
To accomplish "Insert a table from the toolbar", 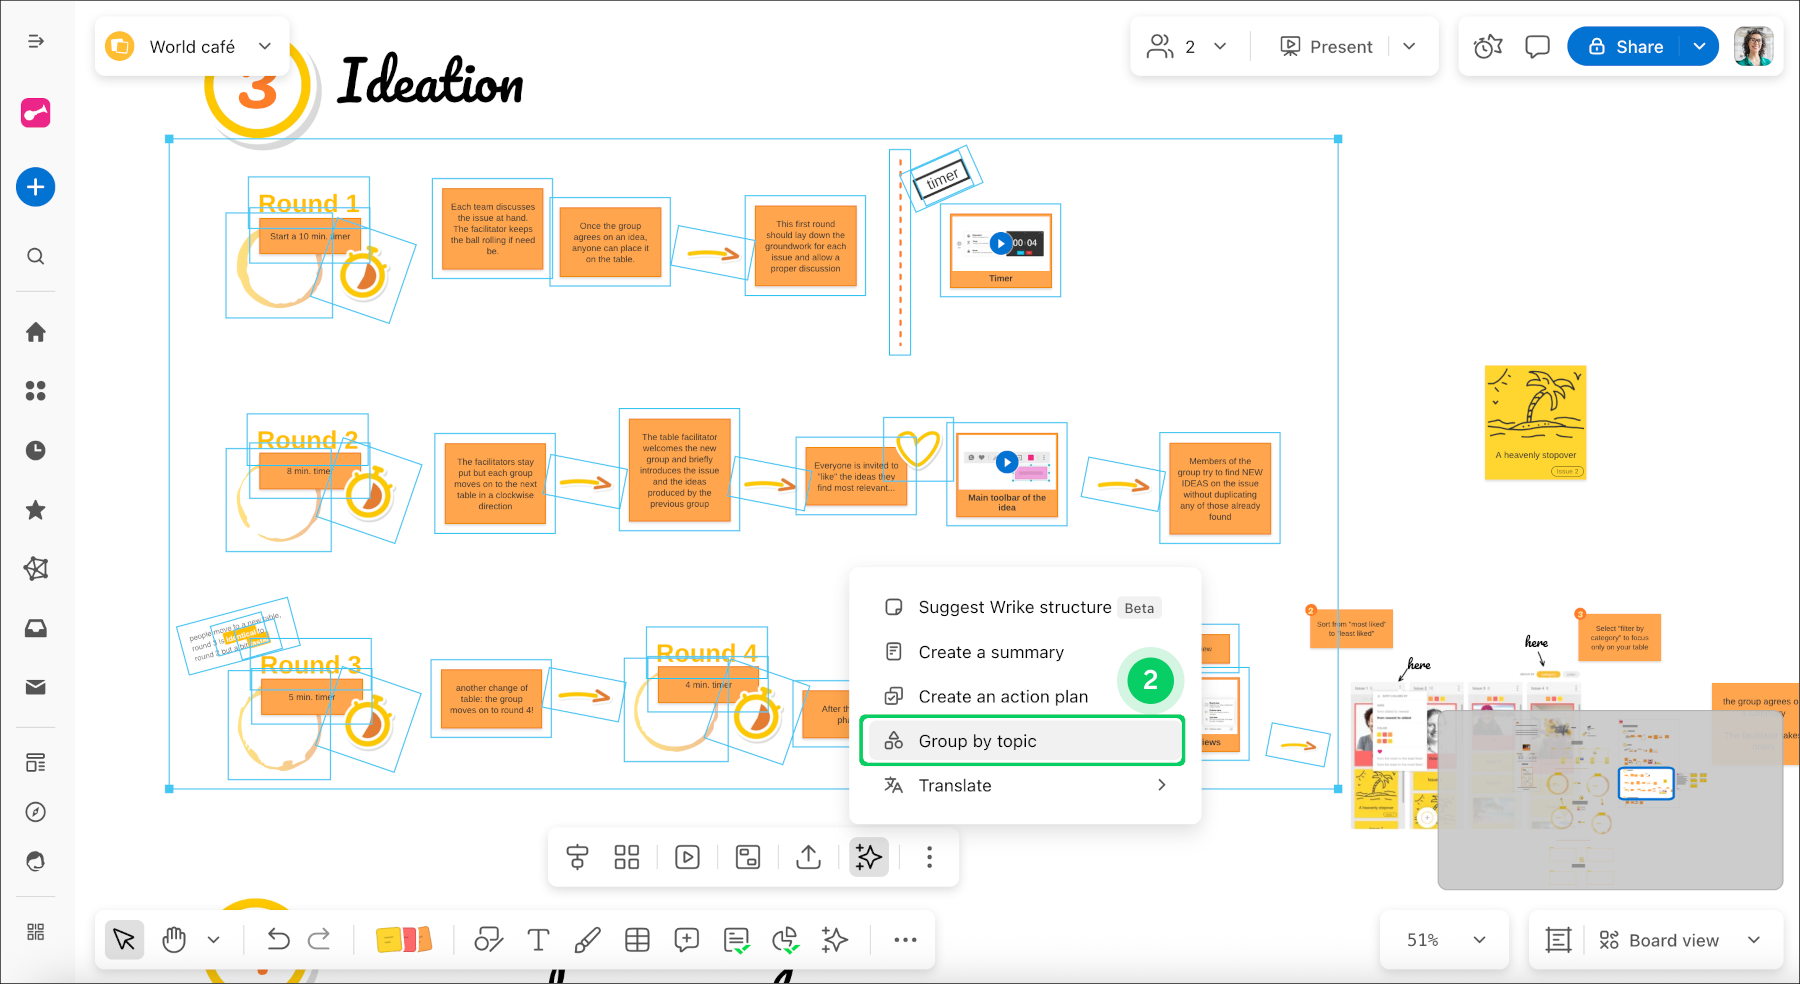I will [x=637, y=940].
